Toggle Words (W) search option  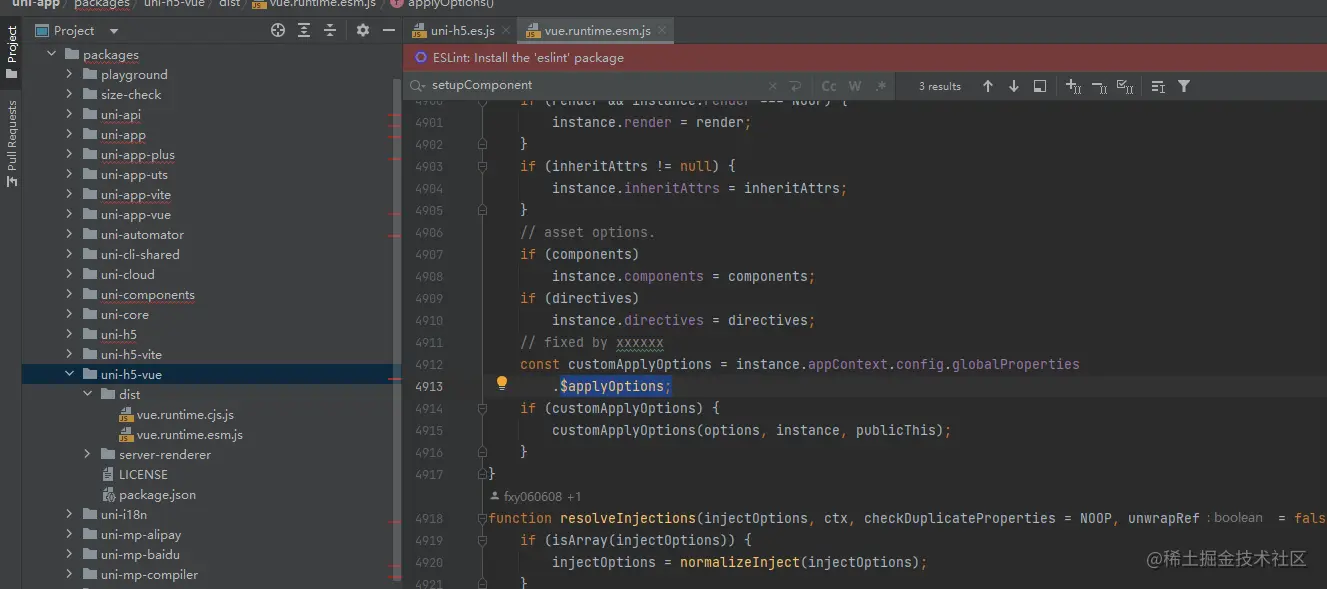(x=855, y=86)
